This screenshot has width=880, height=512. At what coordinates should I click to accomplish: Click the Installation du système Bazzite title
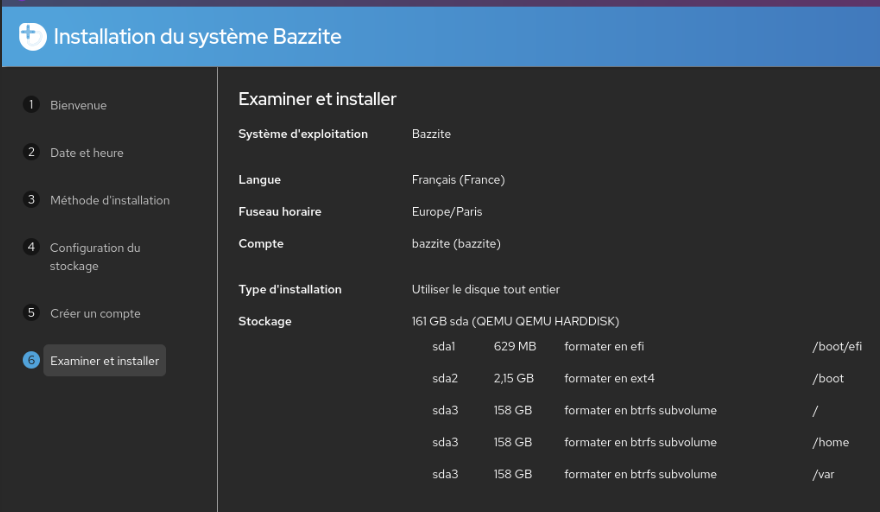[197, 37]
